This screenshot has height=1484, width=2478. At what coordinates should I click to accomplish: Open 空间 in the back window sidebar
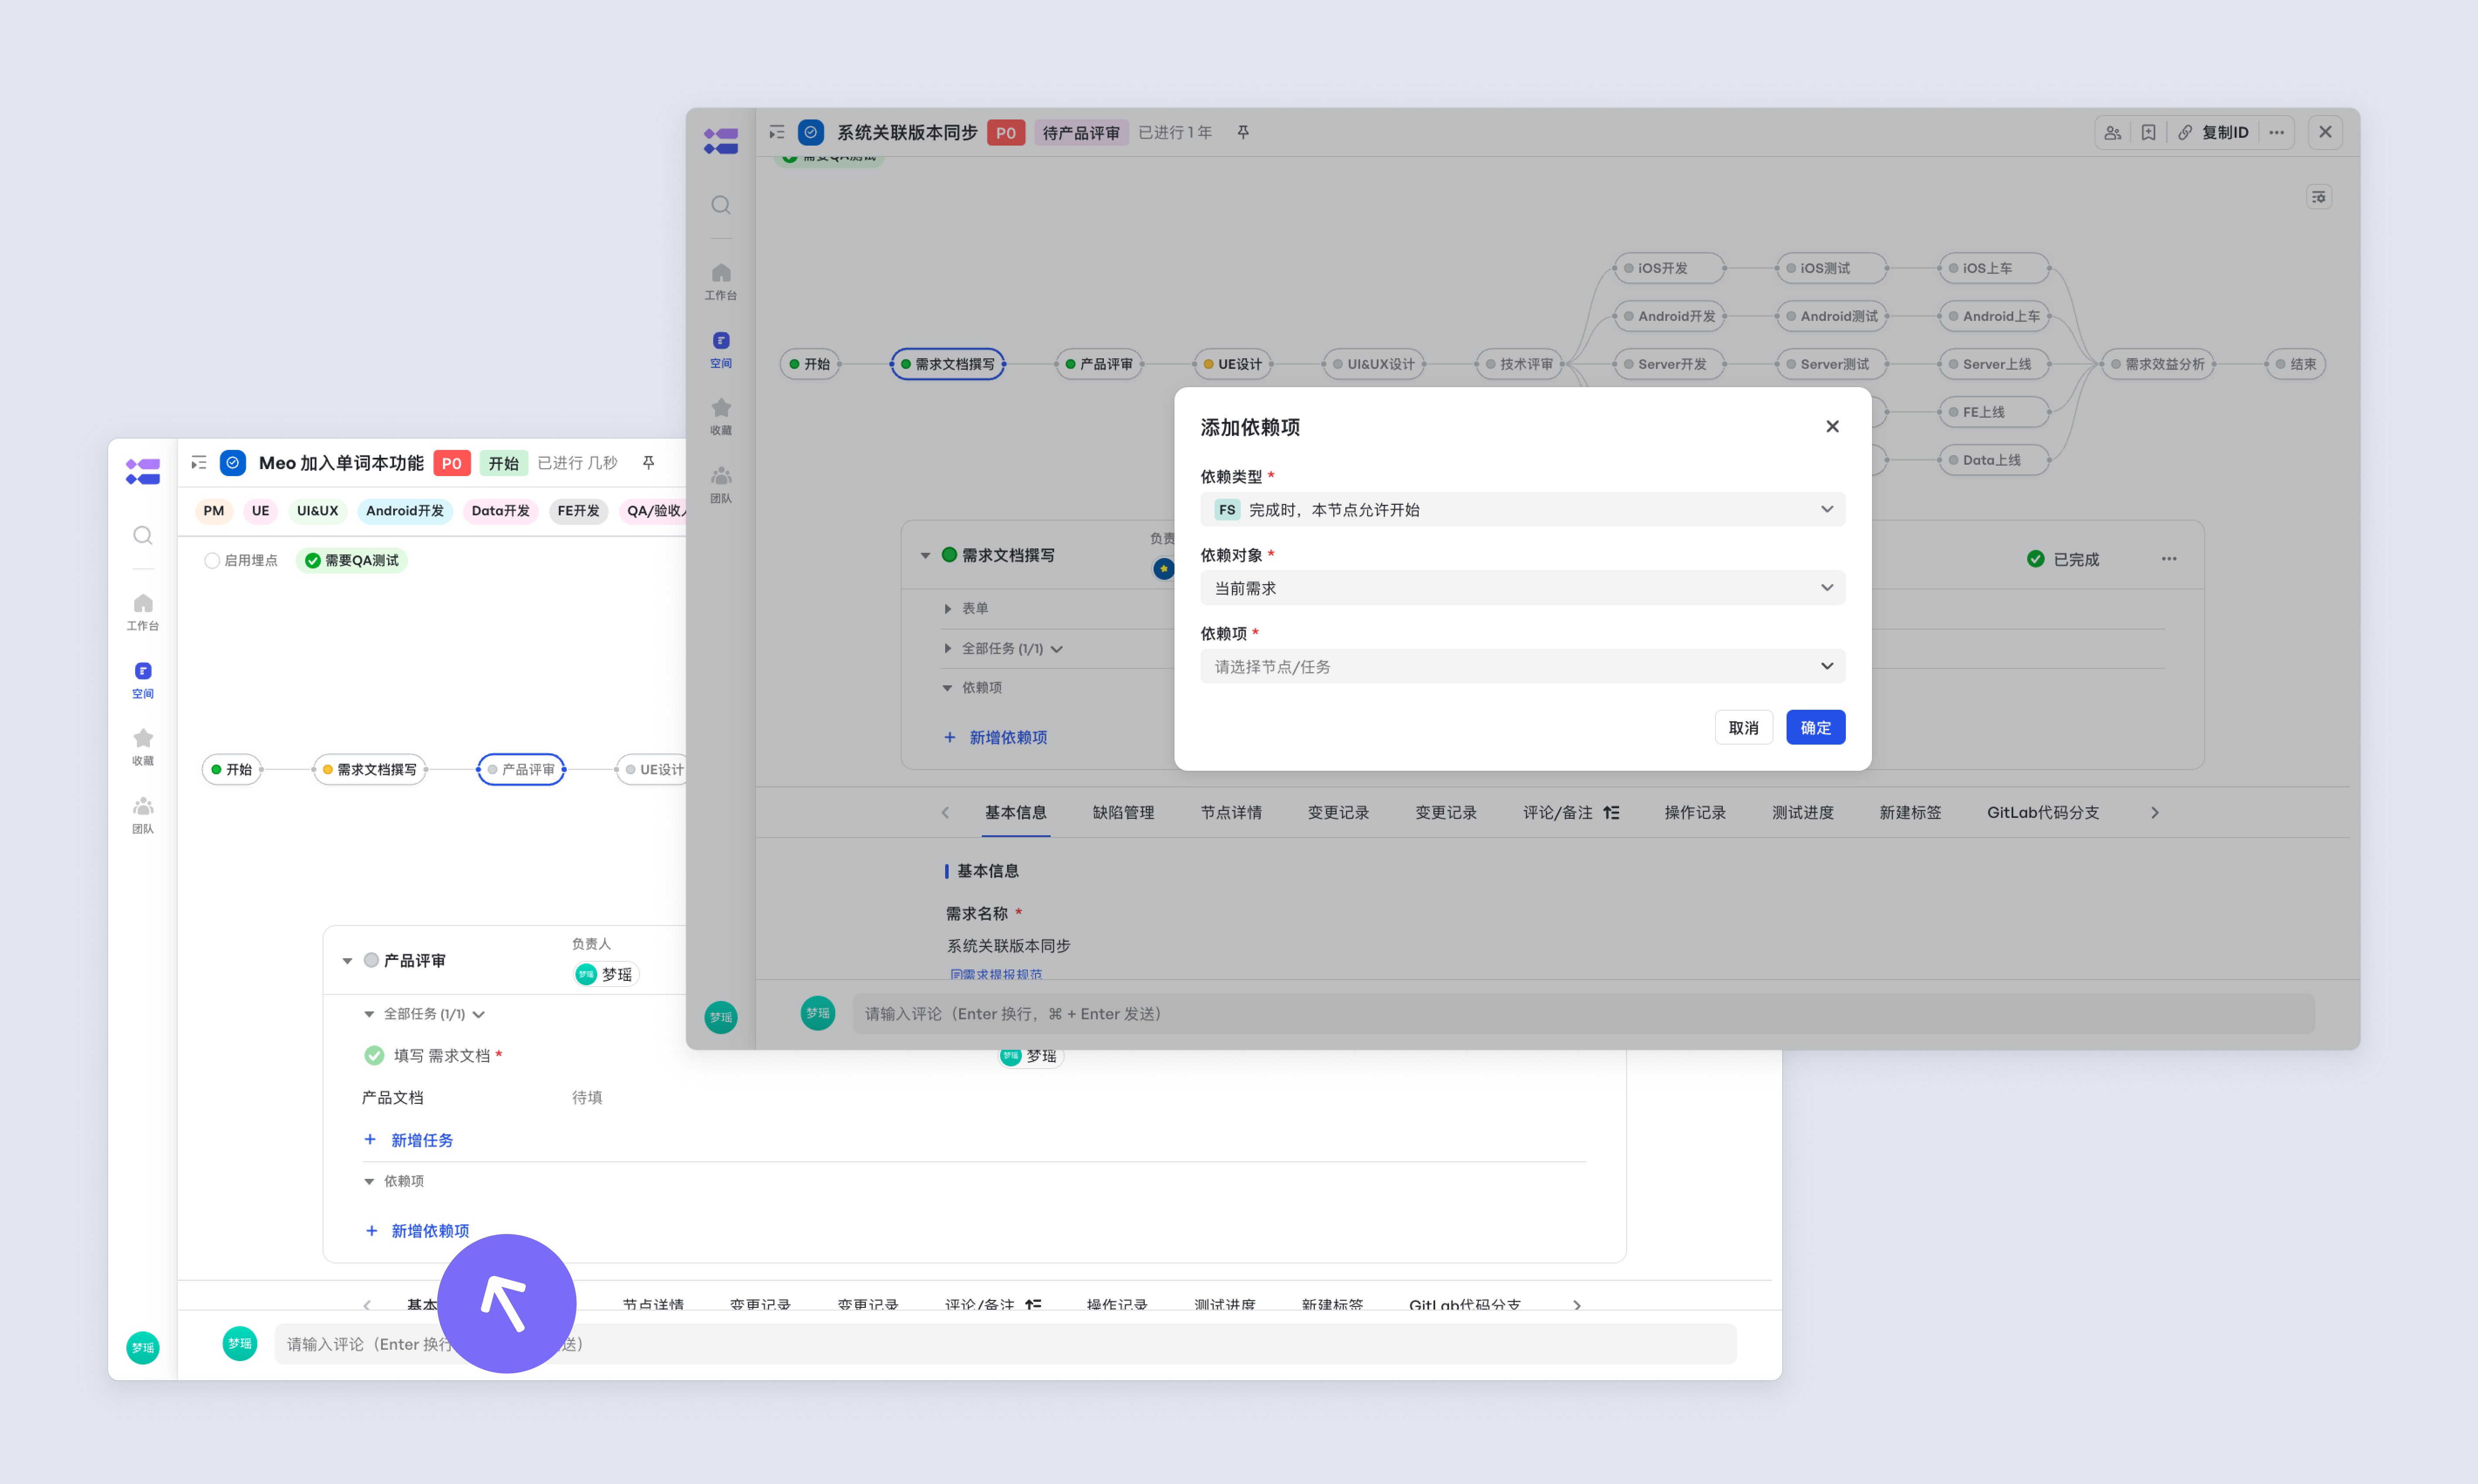(x=143, y=680)
